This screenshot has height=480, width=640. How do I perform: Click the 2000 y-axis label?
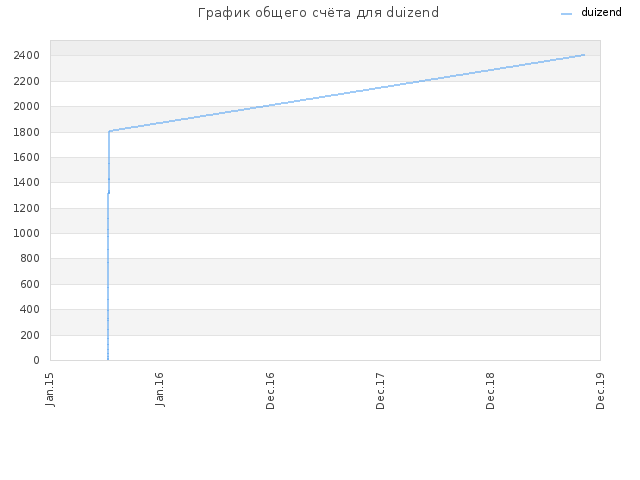(x=27, y=107)
